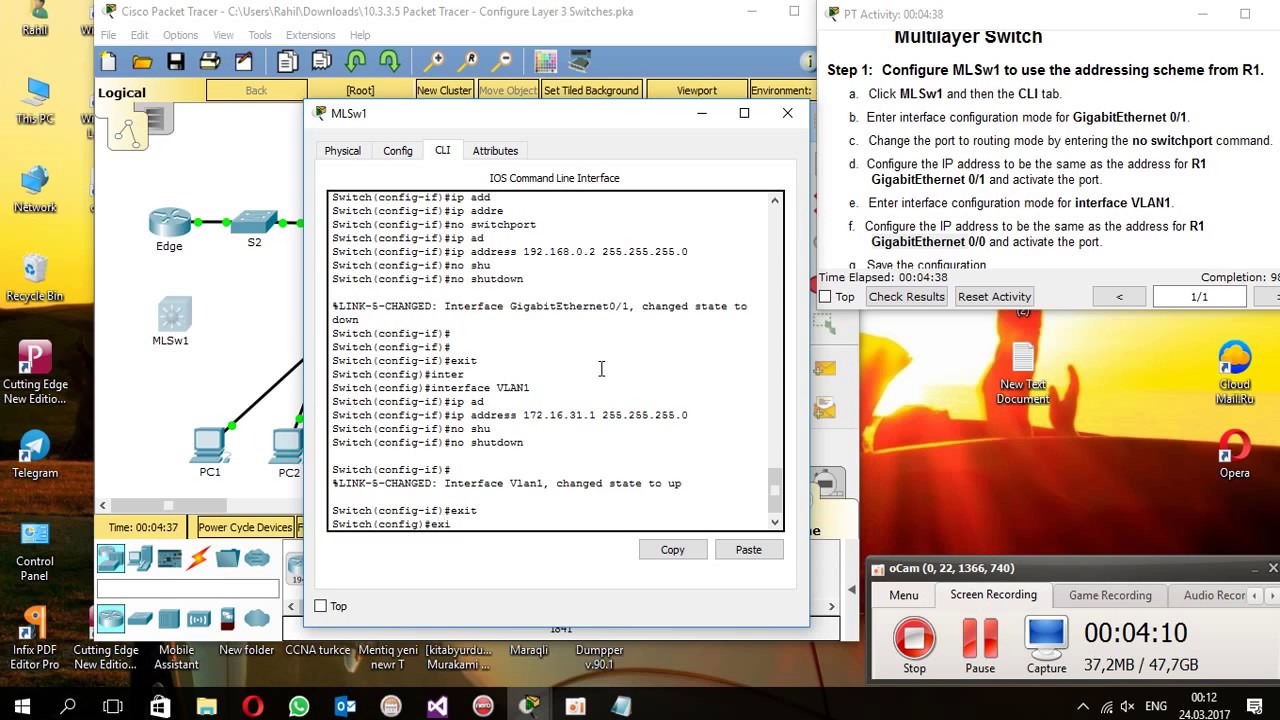Choose WAN Emulation cloud subcategory

[258, 618]
